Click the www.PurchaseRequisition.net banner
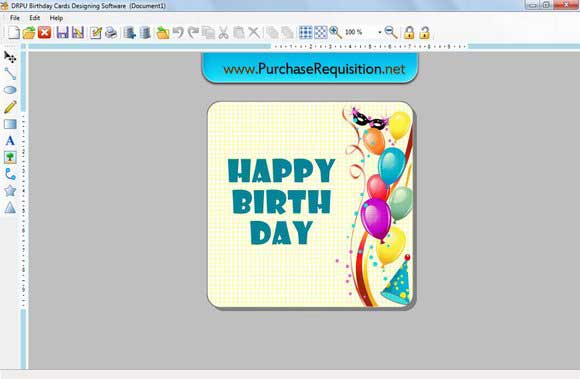The image size is (580, 379). click(x=310, y=68)
